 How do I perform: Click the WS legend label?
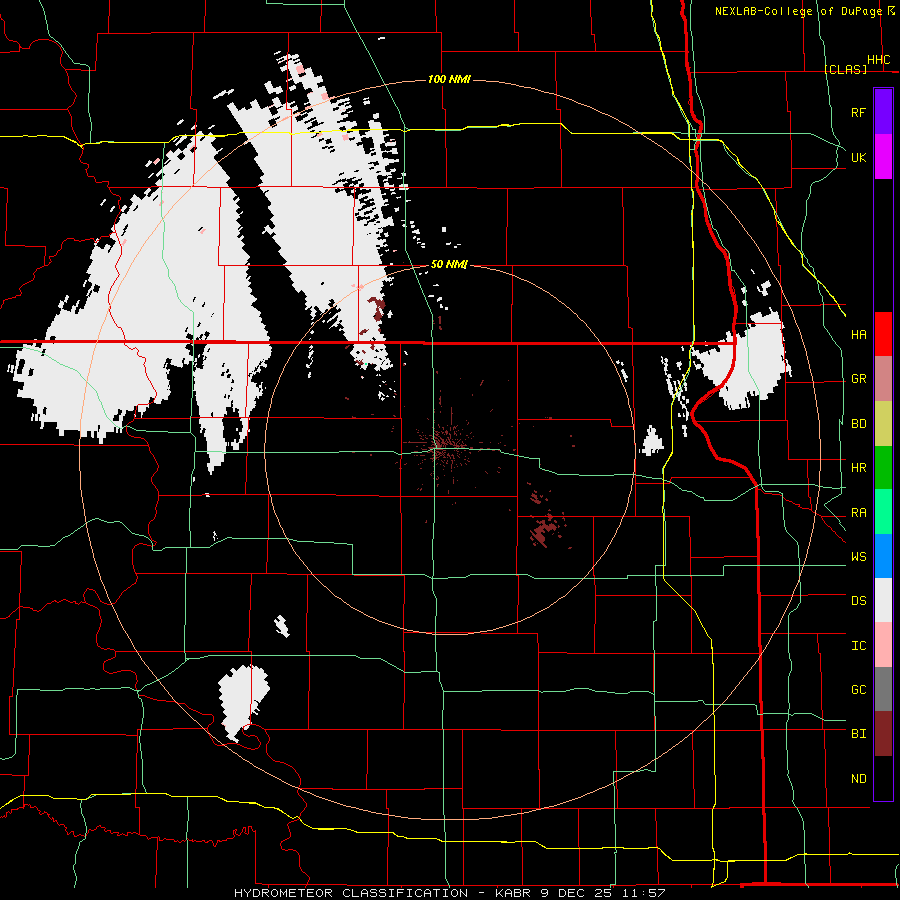point(858,557)
